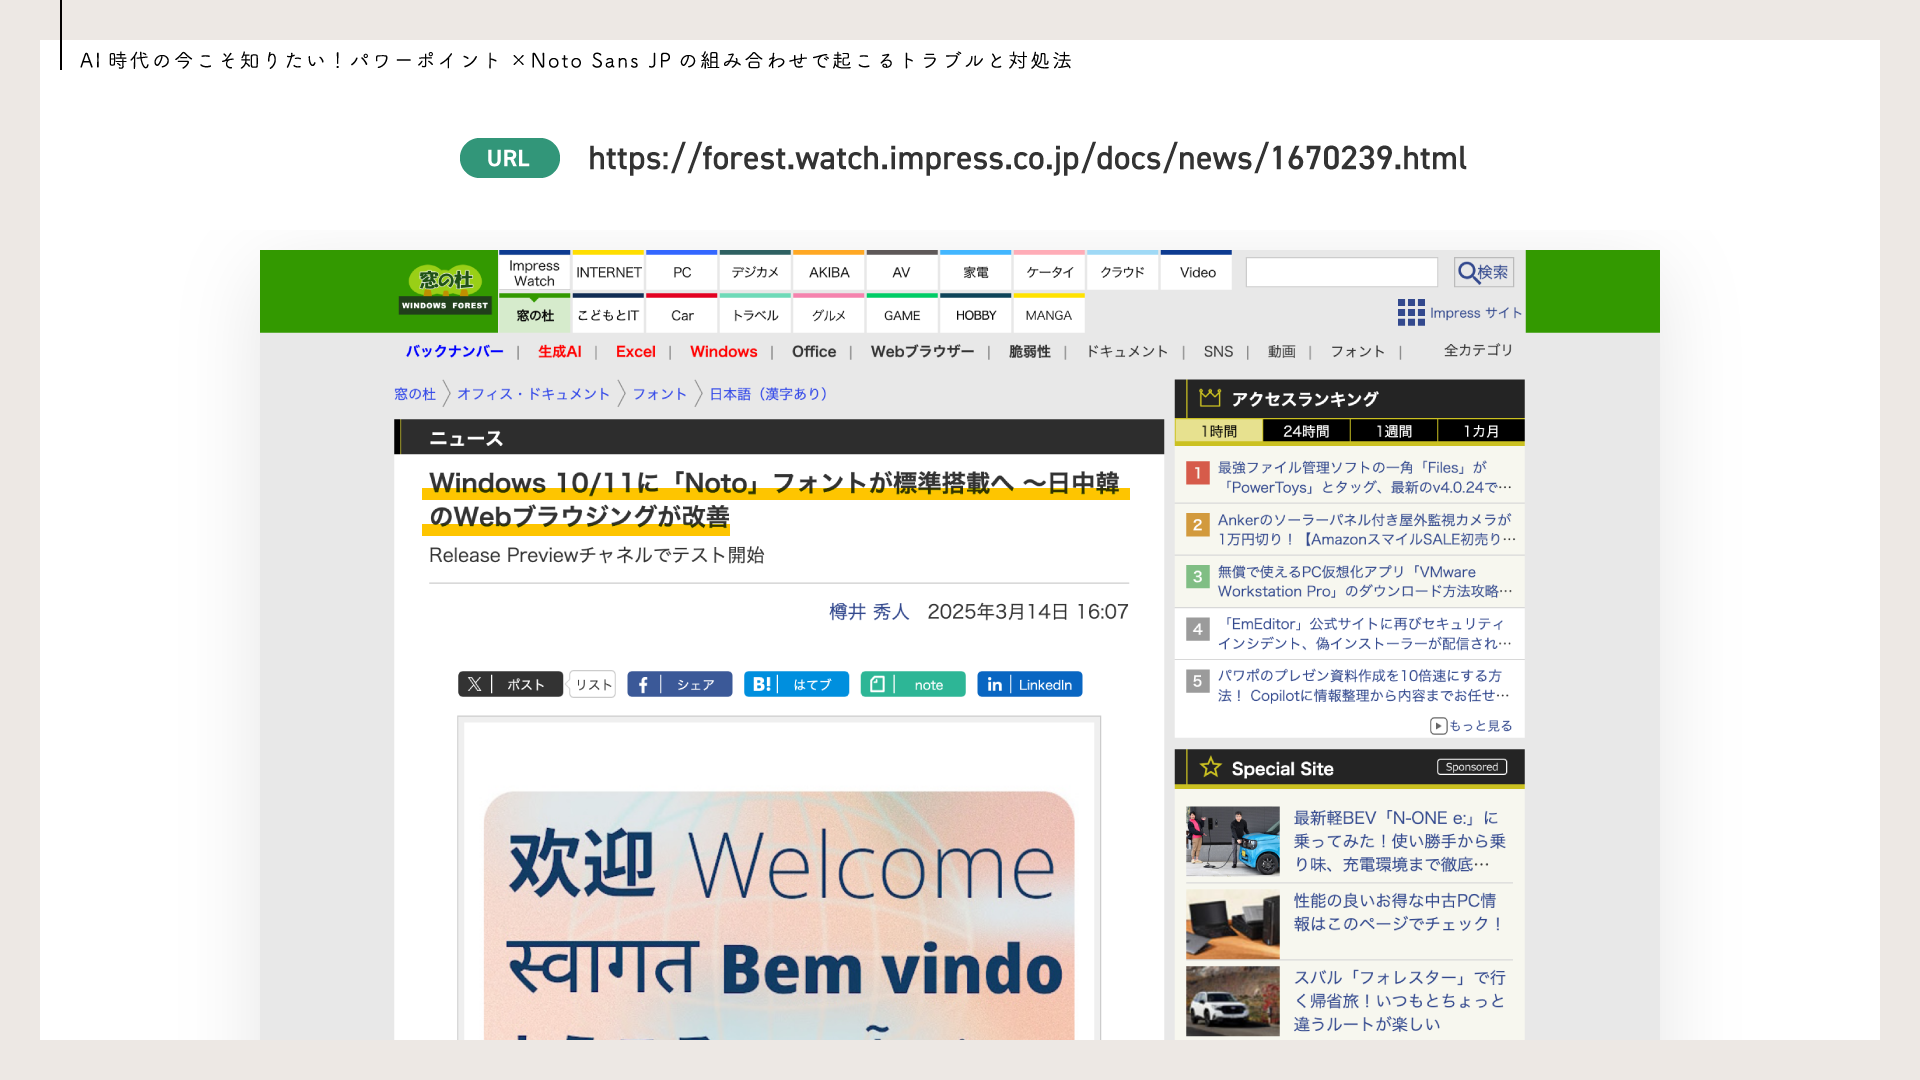Share the article on LinkedIn
Screen dimensions: 1920x1080
[x=1029, y=684]
